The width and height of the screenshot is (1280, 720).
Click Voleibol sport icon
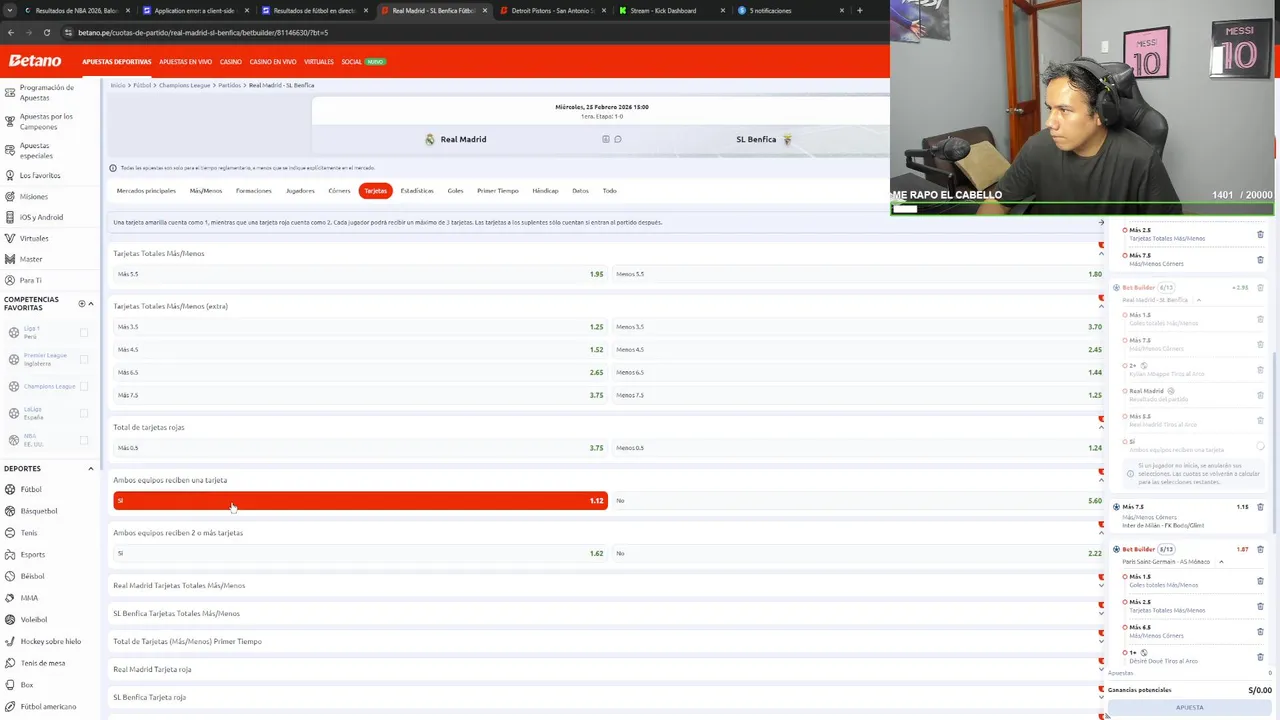[x=9, y=619]
